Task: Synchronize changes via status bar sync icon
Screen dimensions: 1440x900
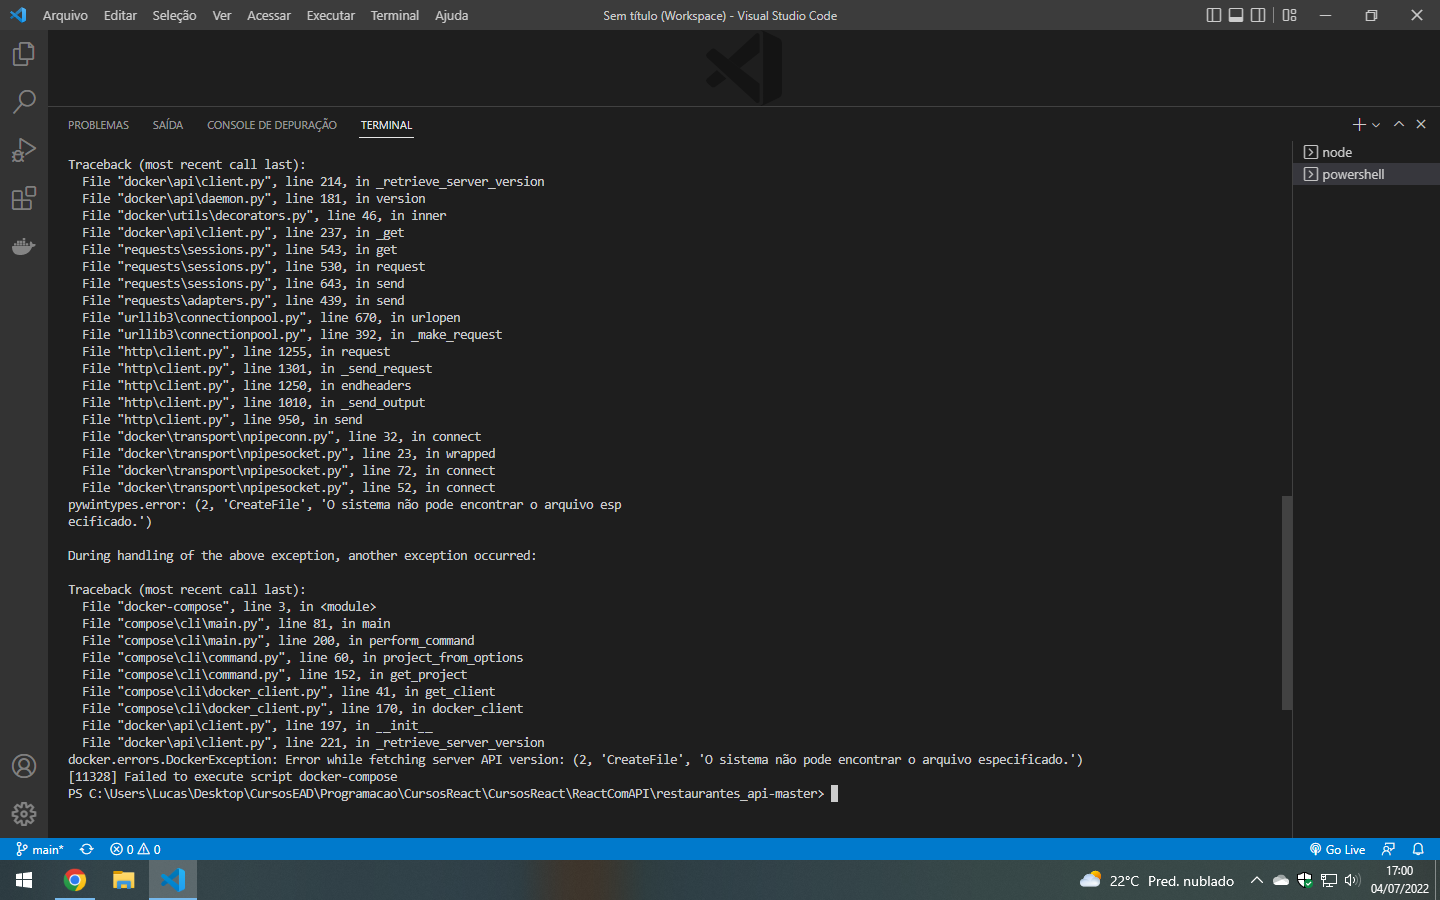Action: pos(87,849)
